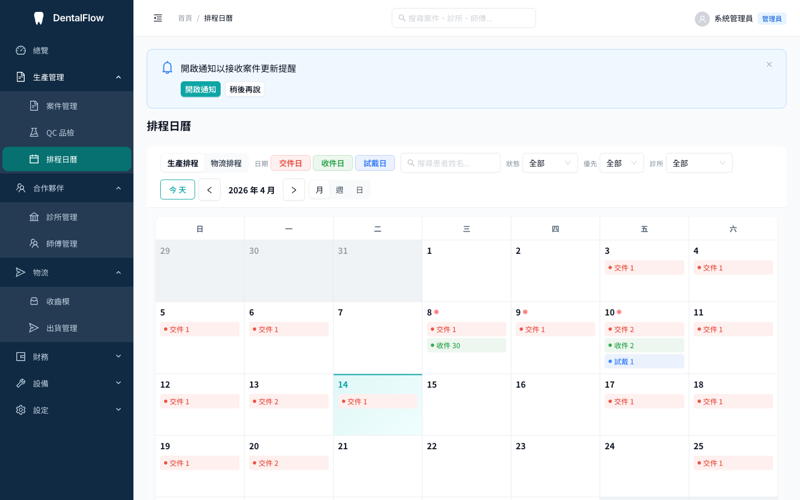Image resolution: width=800 pixels, height=500 pixels.
Task: Collapse the 物流 section chevron
Action: pos(118,272)
